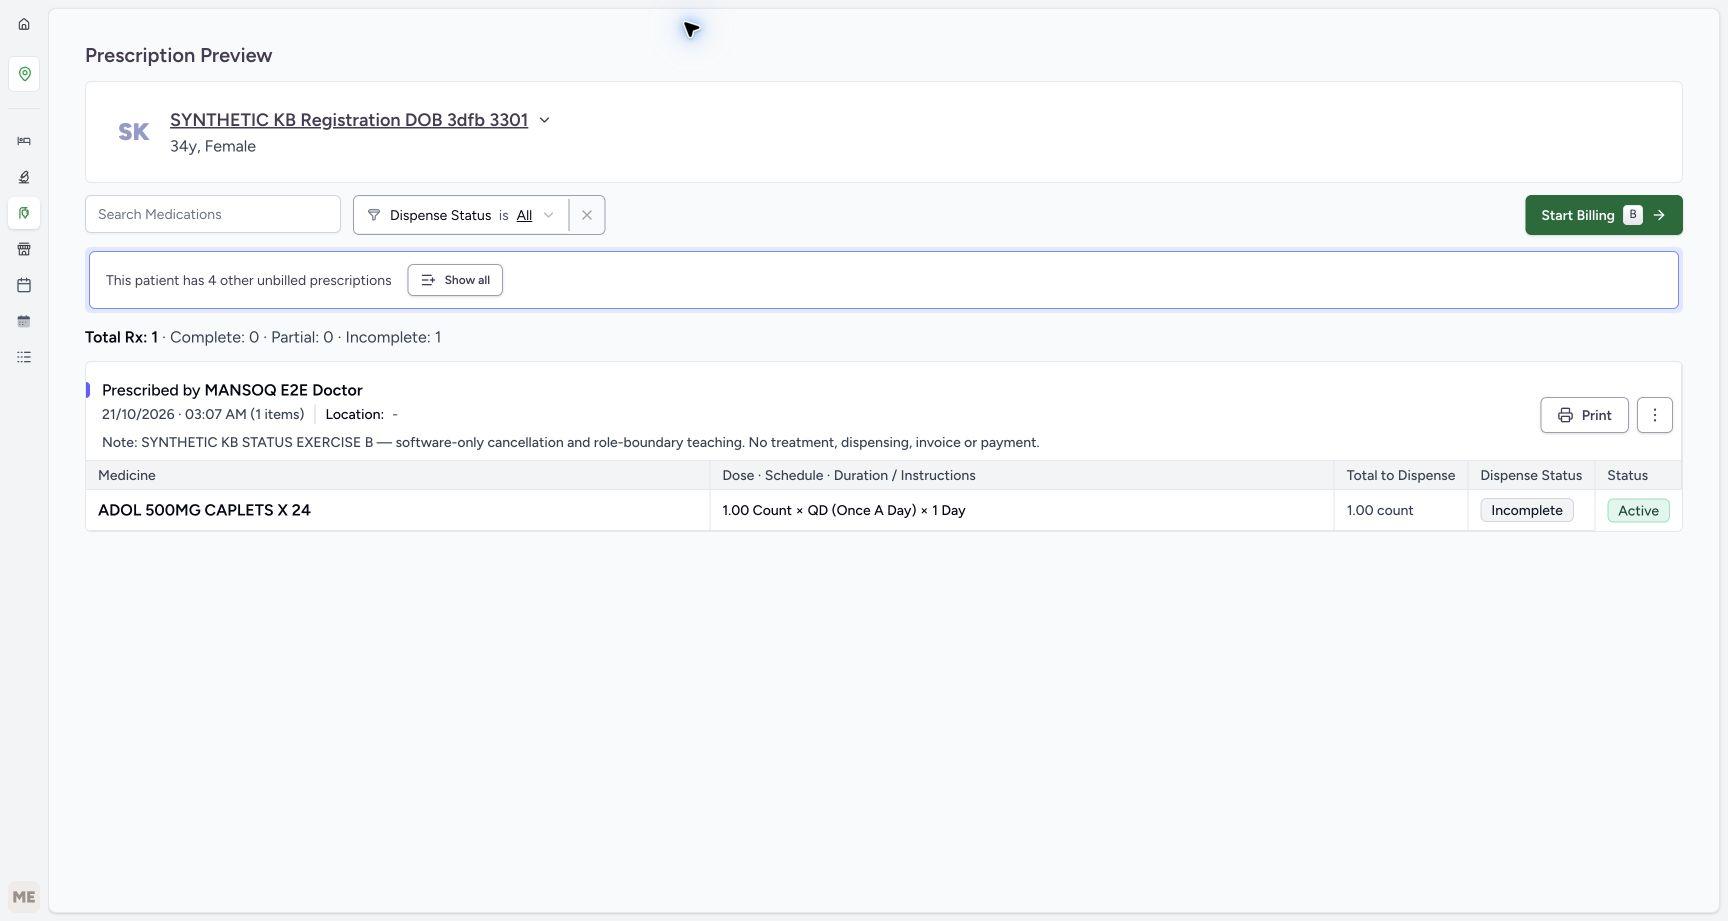Screen dimensions: 1728x921
Task: Clear the Dispense Status filter
Action: (587, 215)
